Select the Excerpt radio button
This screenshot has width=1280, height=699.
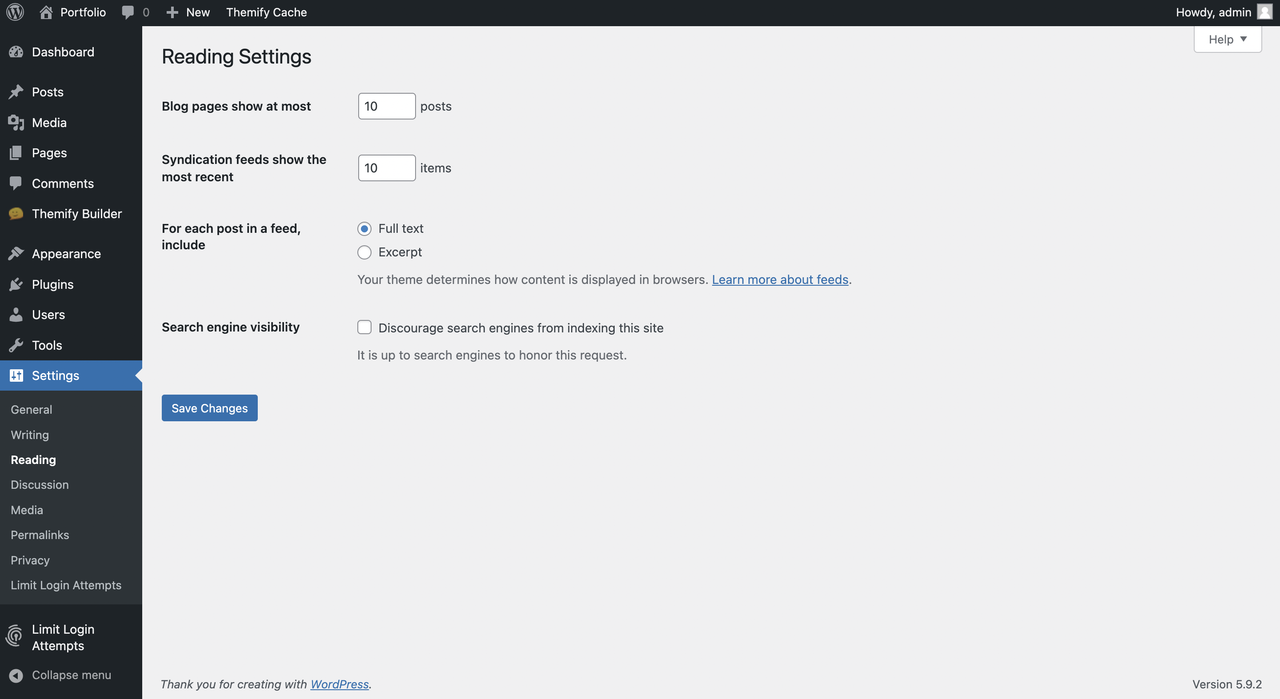tap(365, 253)
